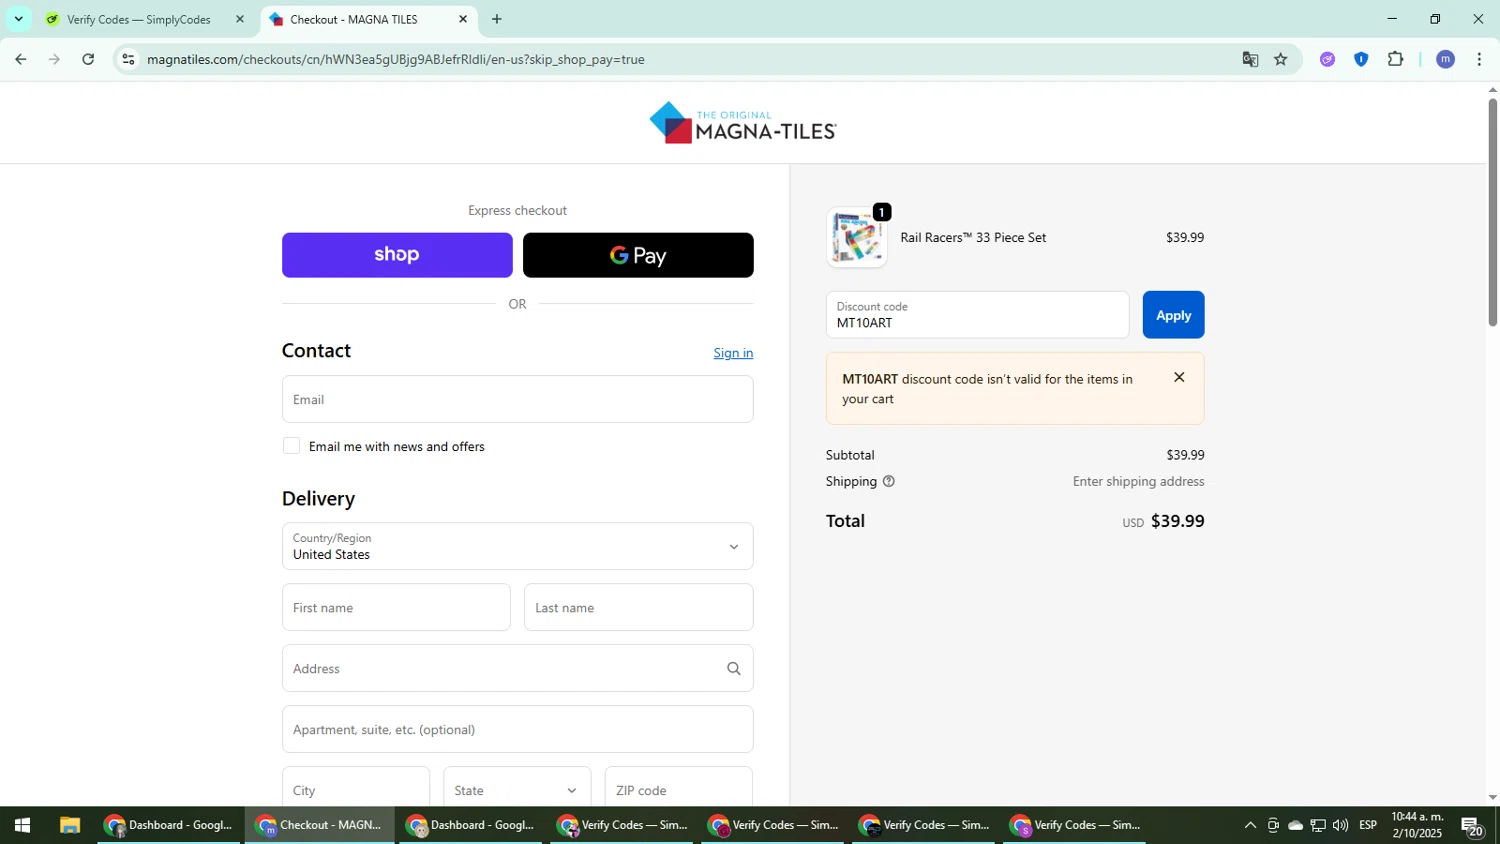Click the URL address bar
Image resolution: width=1500 pixels, height=844 pixels.
(680, 59)
